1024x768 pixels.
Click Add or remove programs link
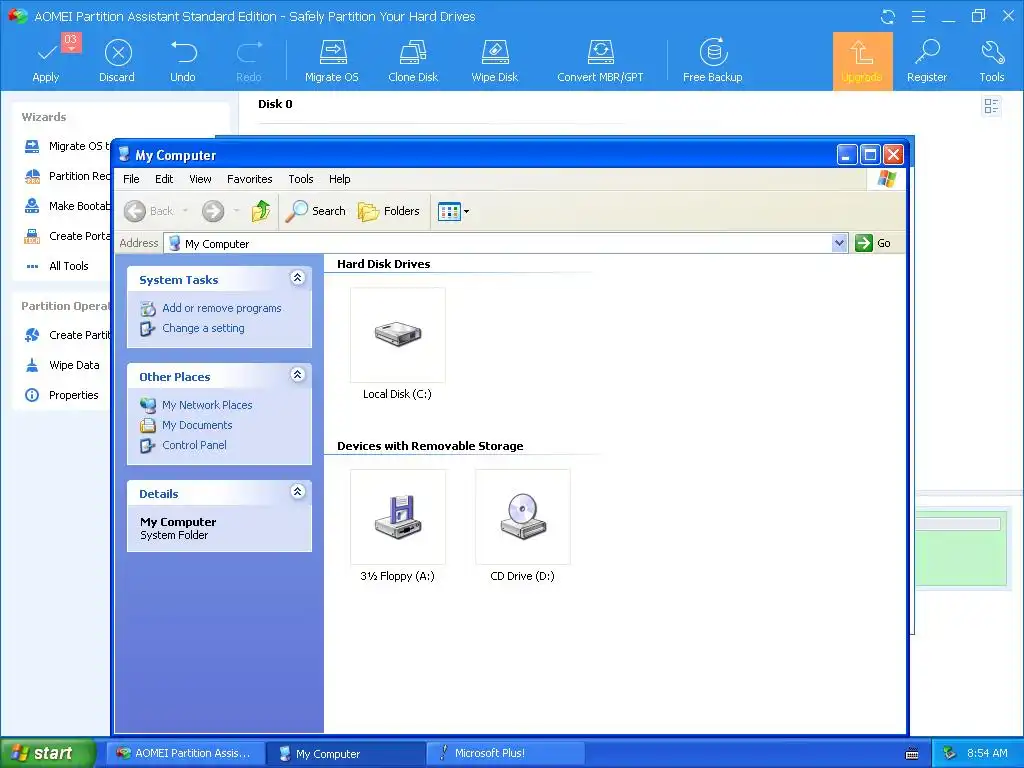[221, 308]
